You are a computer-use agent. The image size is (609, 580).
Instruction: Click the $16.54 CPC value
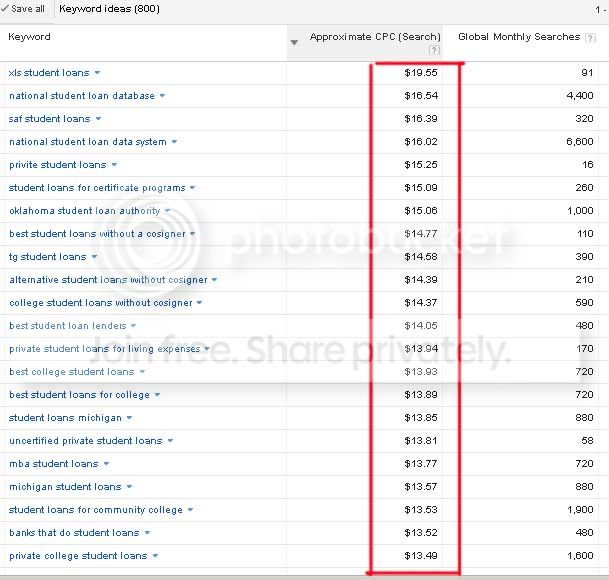pos(421,96)
